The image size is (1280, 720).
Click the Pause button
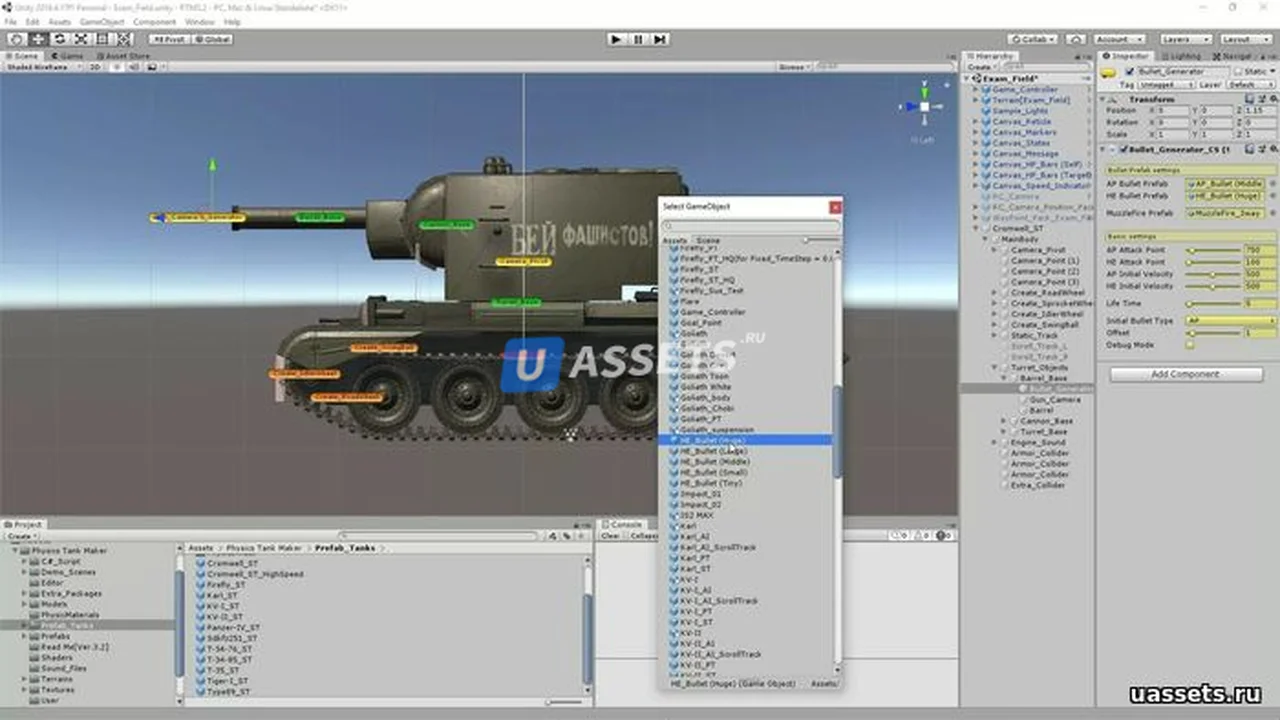[x=639, y=39]
